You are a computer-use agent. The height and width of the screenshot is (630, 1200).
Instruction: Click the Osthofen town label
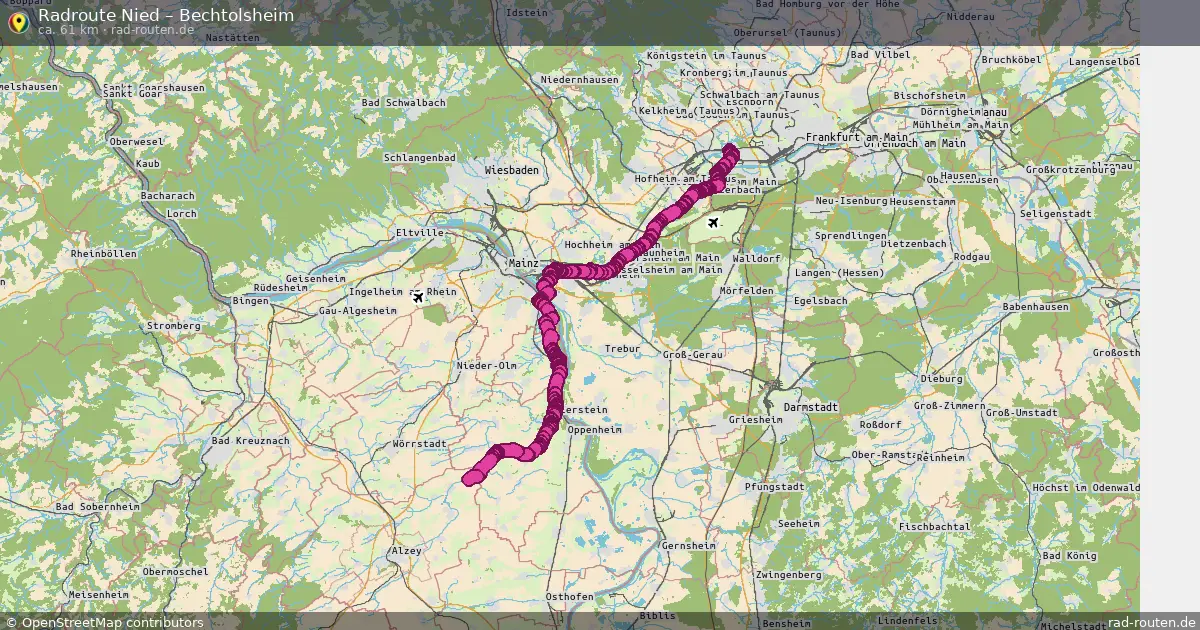[570, 596]
